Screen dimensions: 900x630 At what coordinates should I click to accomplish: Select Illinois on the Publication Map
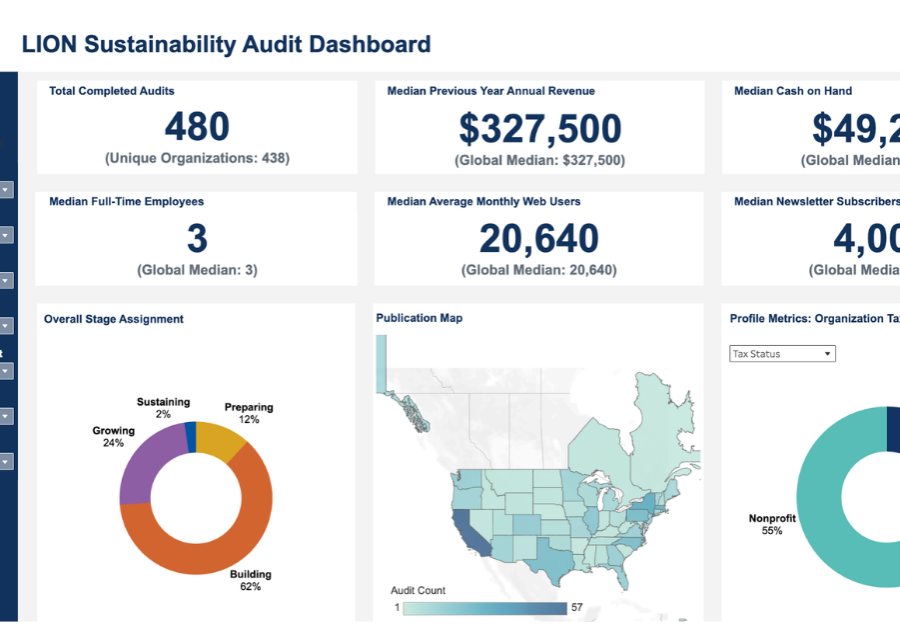[591, 520]
